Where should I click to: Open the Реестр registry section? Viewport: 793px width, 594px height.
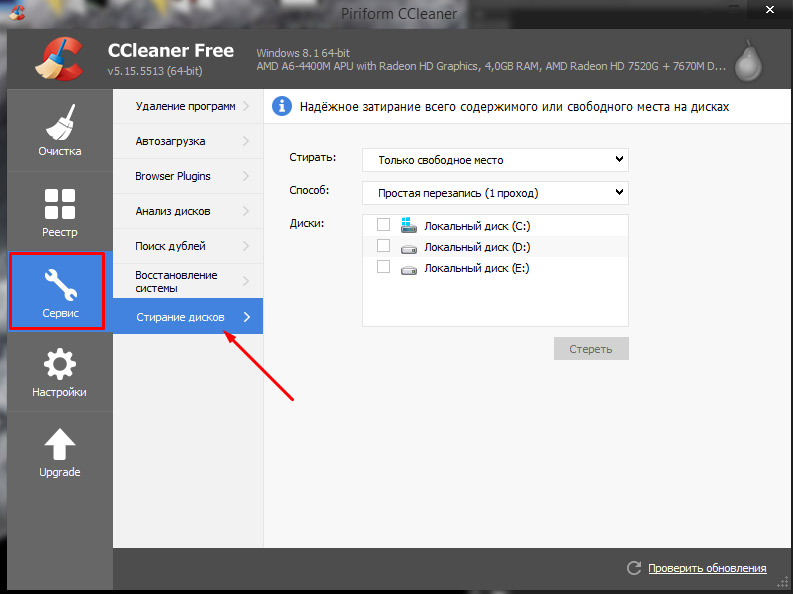coord(60,211)
